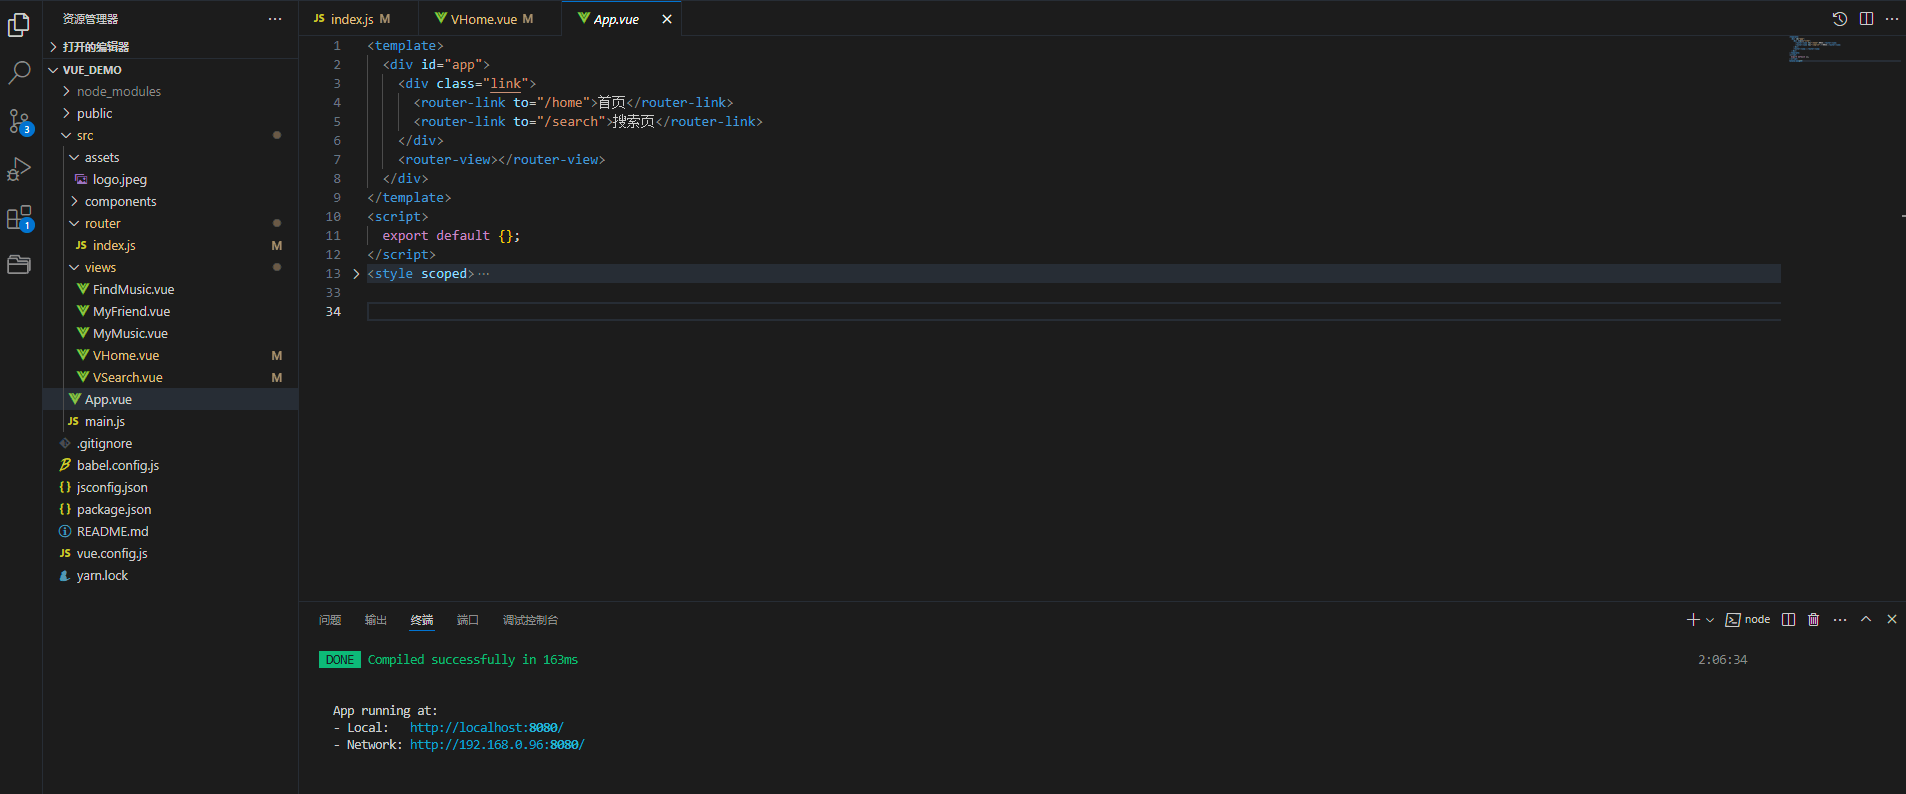Close the App.vue editor tab

pyautogui.click(x=667, y=19)
